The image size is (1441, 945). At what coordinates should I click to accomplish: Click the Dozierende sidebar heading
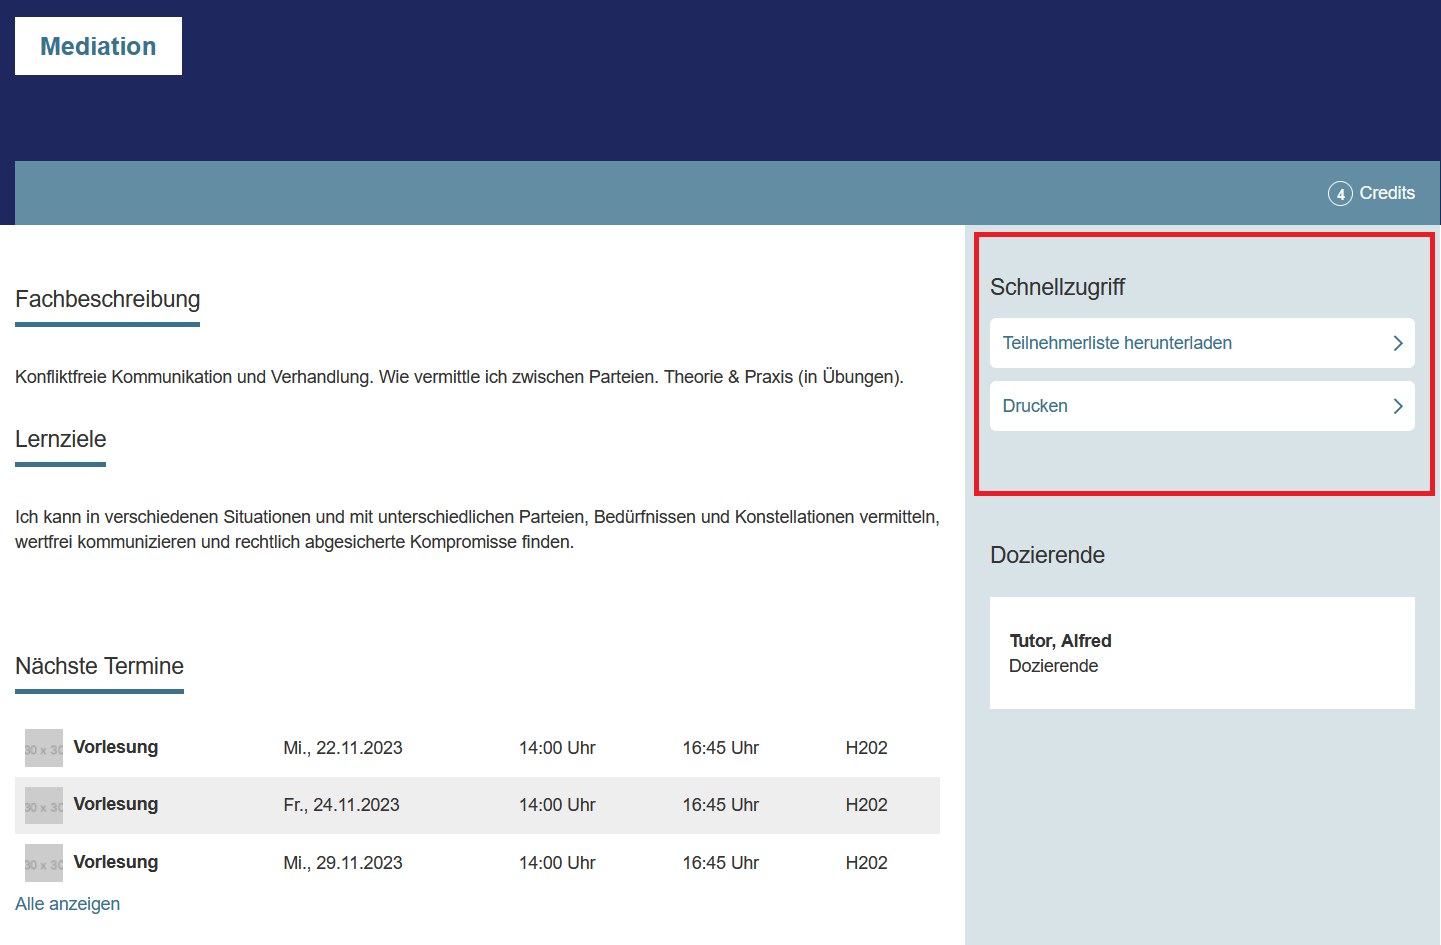coord(1047,555)
